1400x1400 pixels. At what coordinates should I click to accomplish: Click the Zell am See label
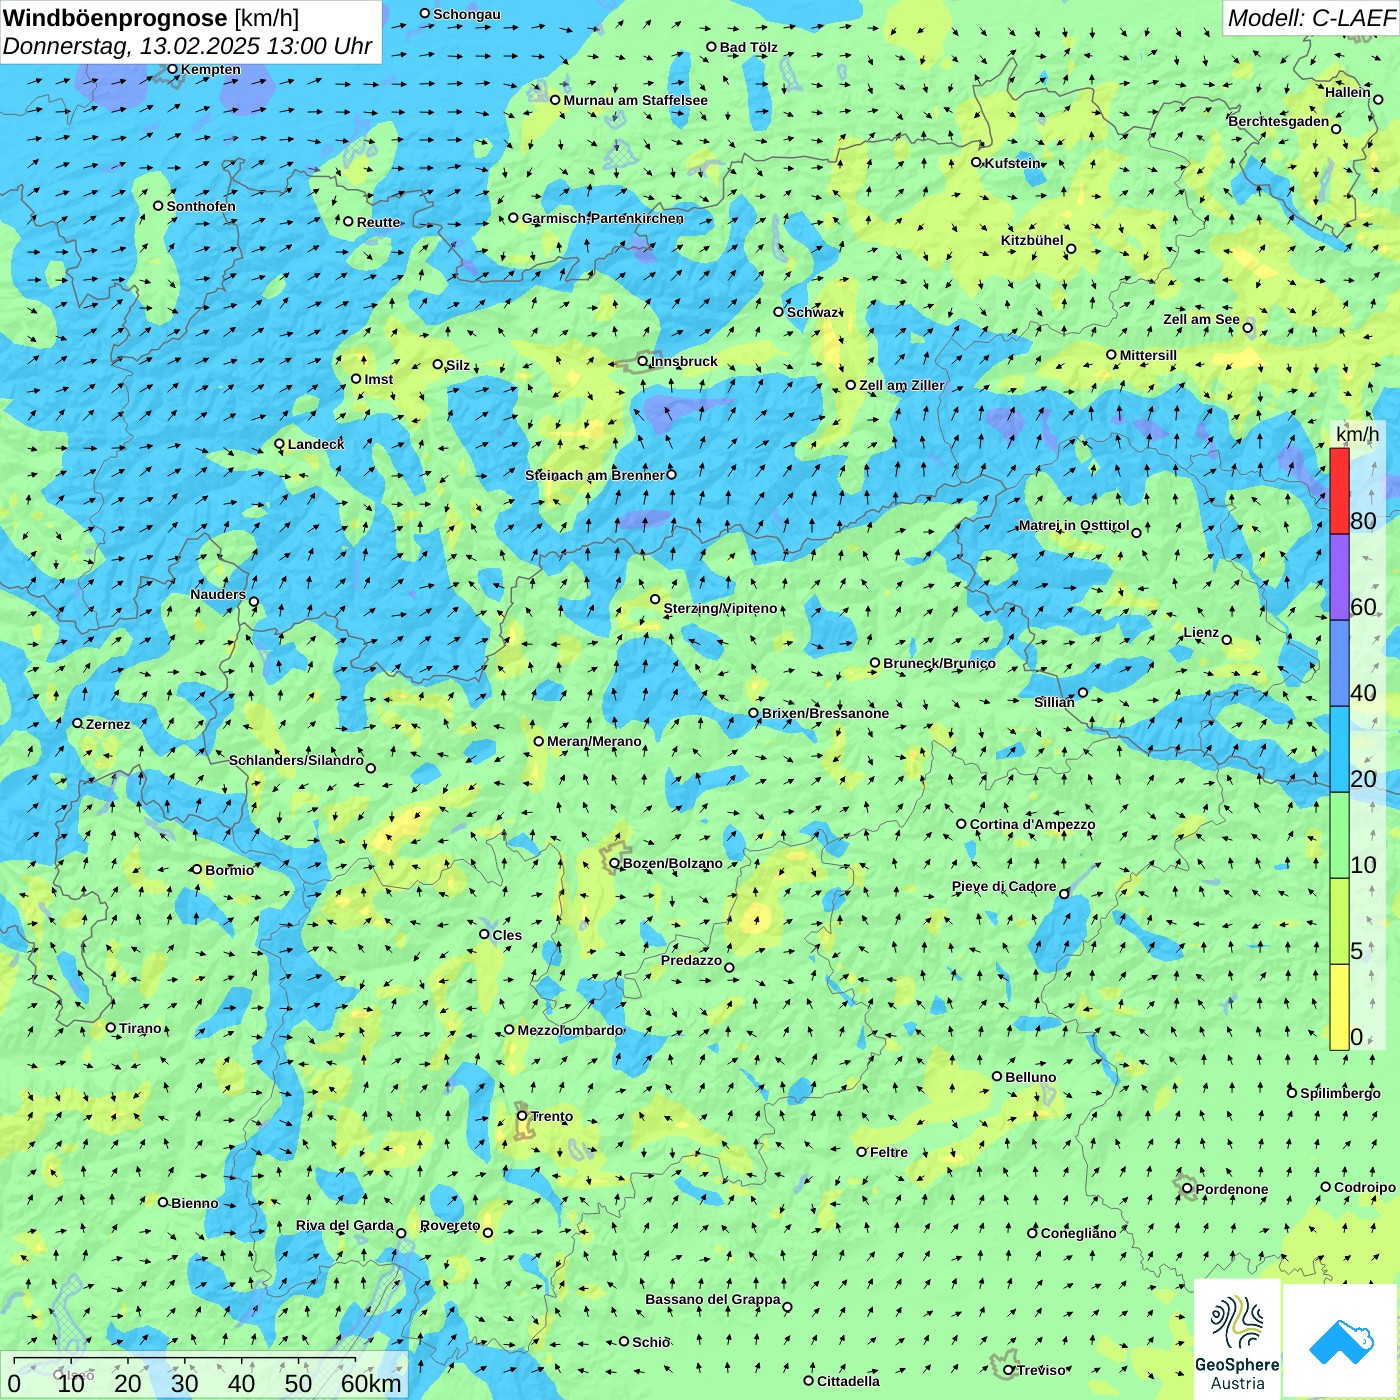click(x=1201, y=319)
